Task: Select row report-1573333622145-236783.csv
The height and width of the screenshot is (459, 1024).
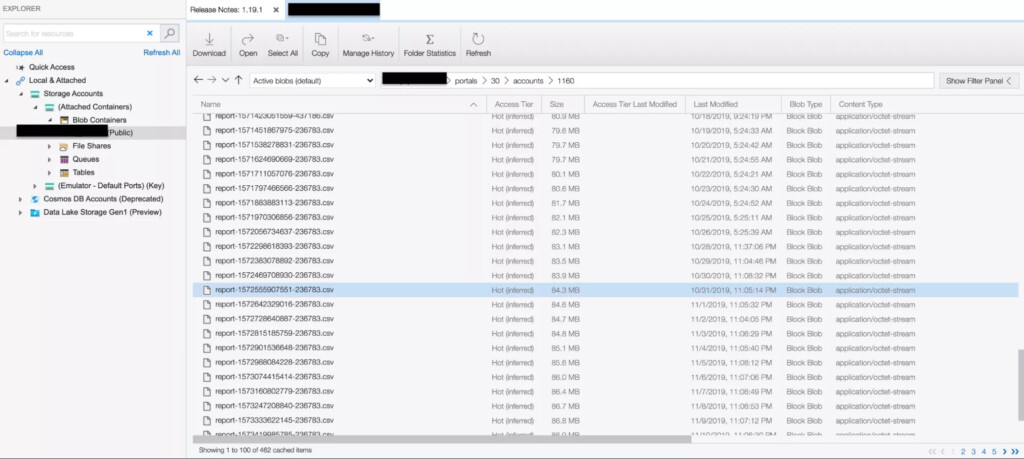Action: (605, 420)
